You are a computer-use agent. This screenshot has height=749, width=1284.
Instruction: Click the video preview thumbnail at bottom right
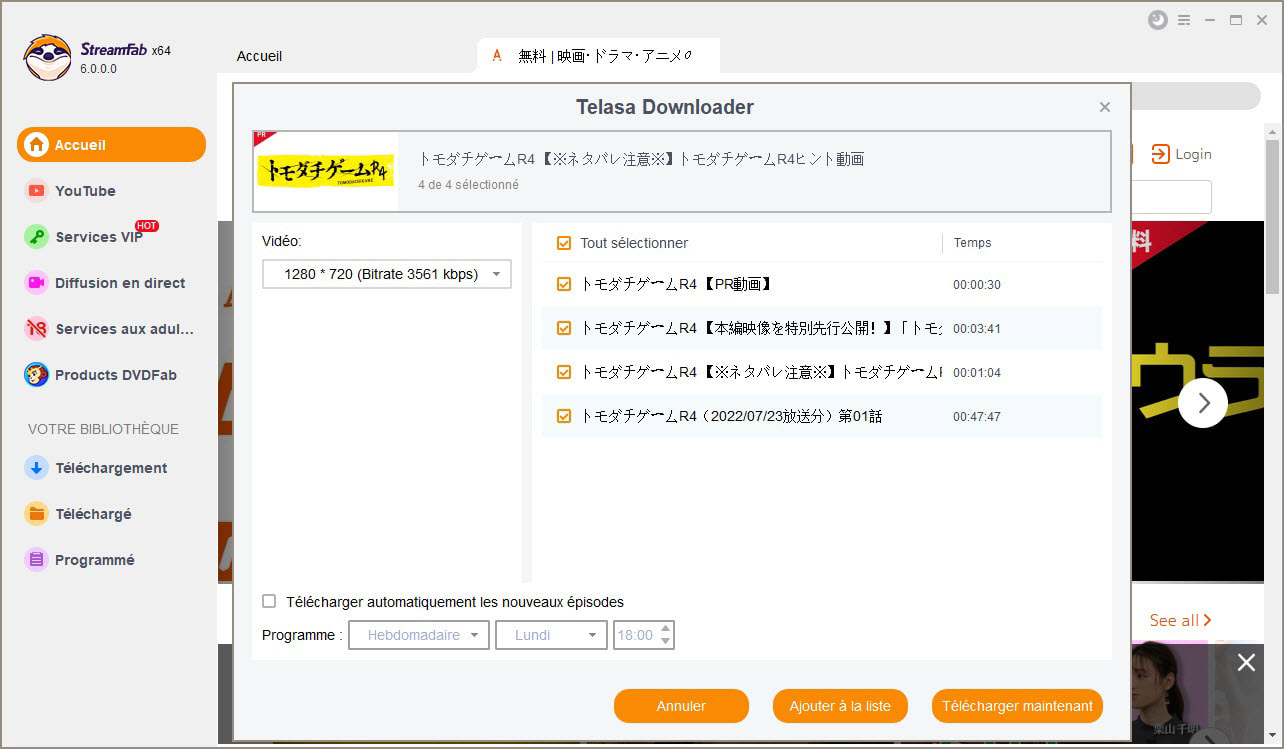pyautogui.click(x=1171, y=693)
